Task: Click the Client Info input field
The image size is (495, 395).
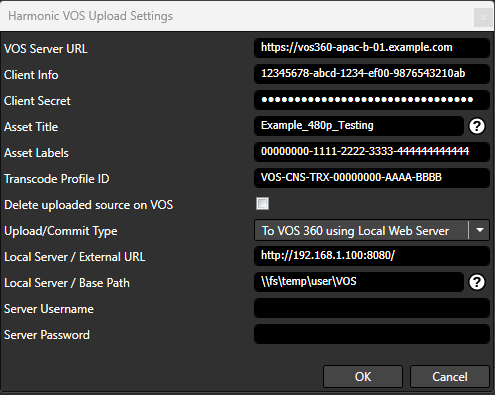Action: 372,74
